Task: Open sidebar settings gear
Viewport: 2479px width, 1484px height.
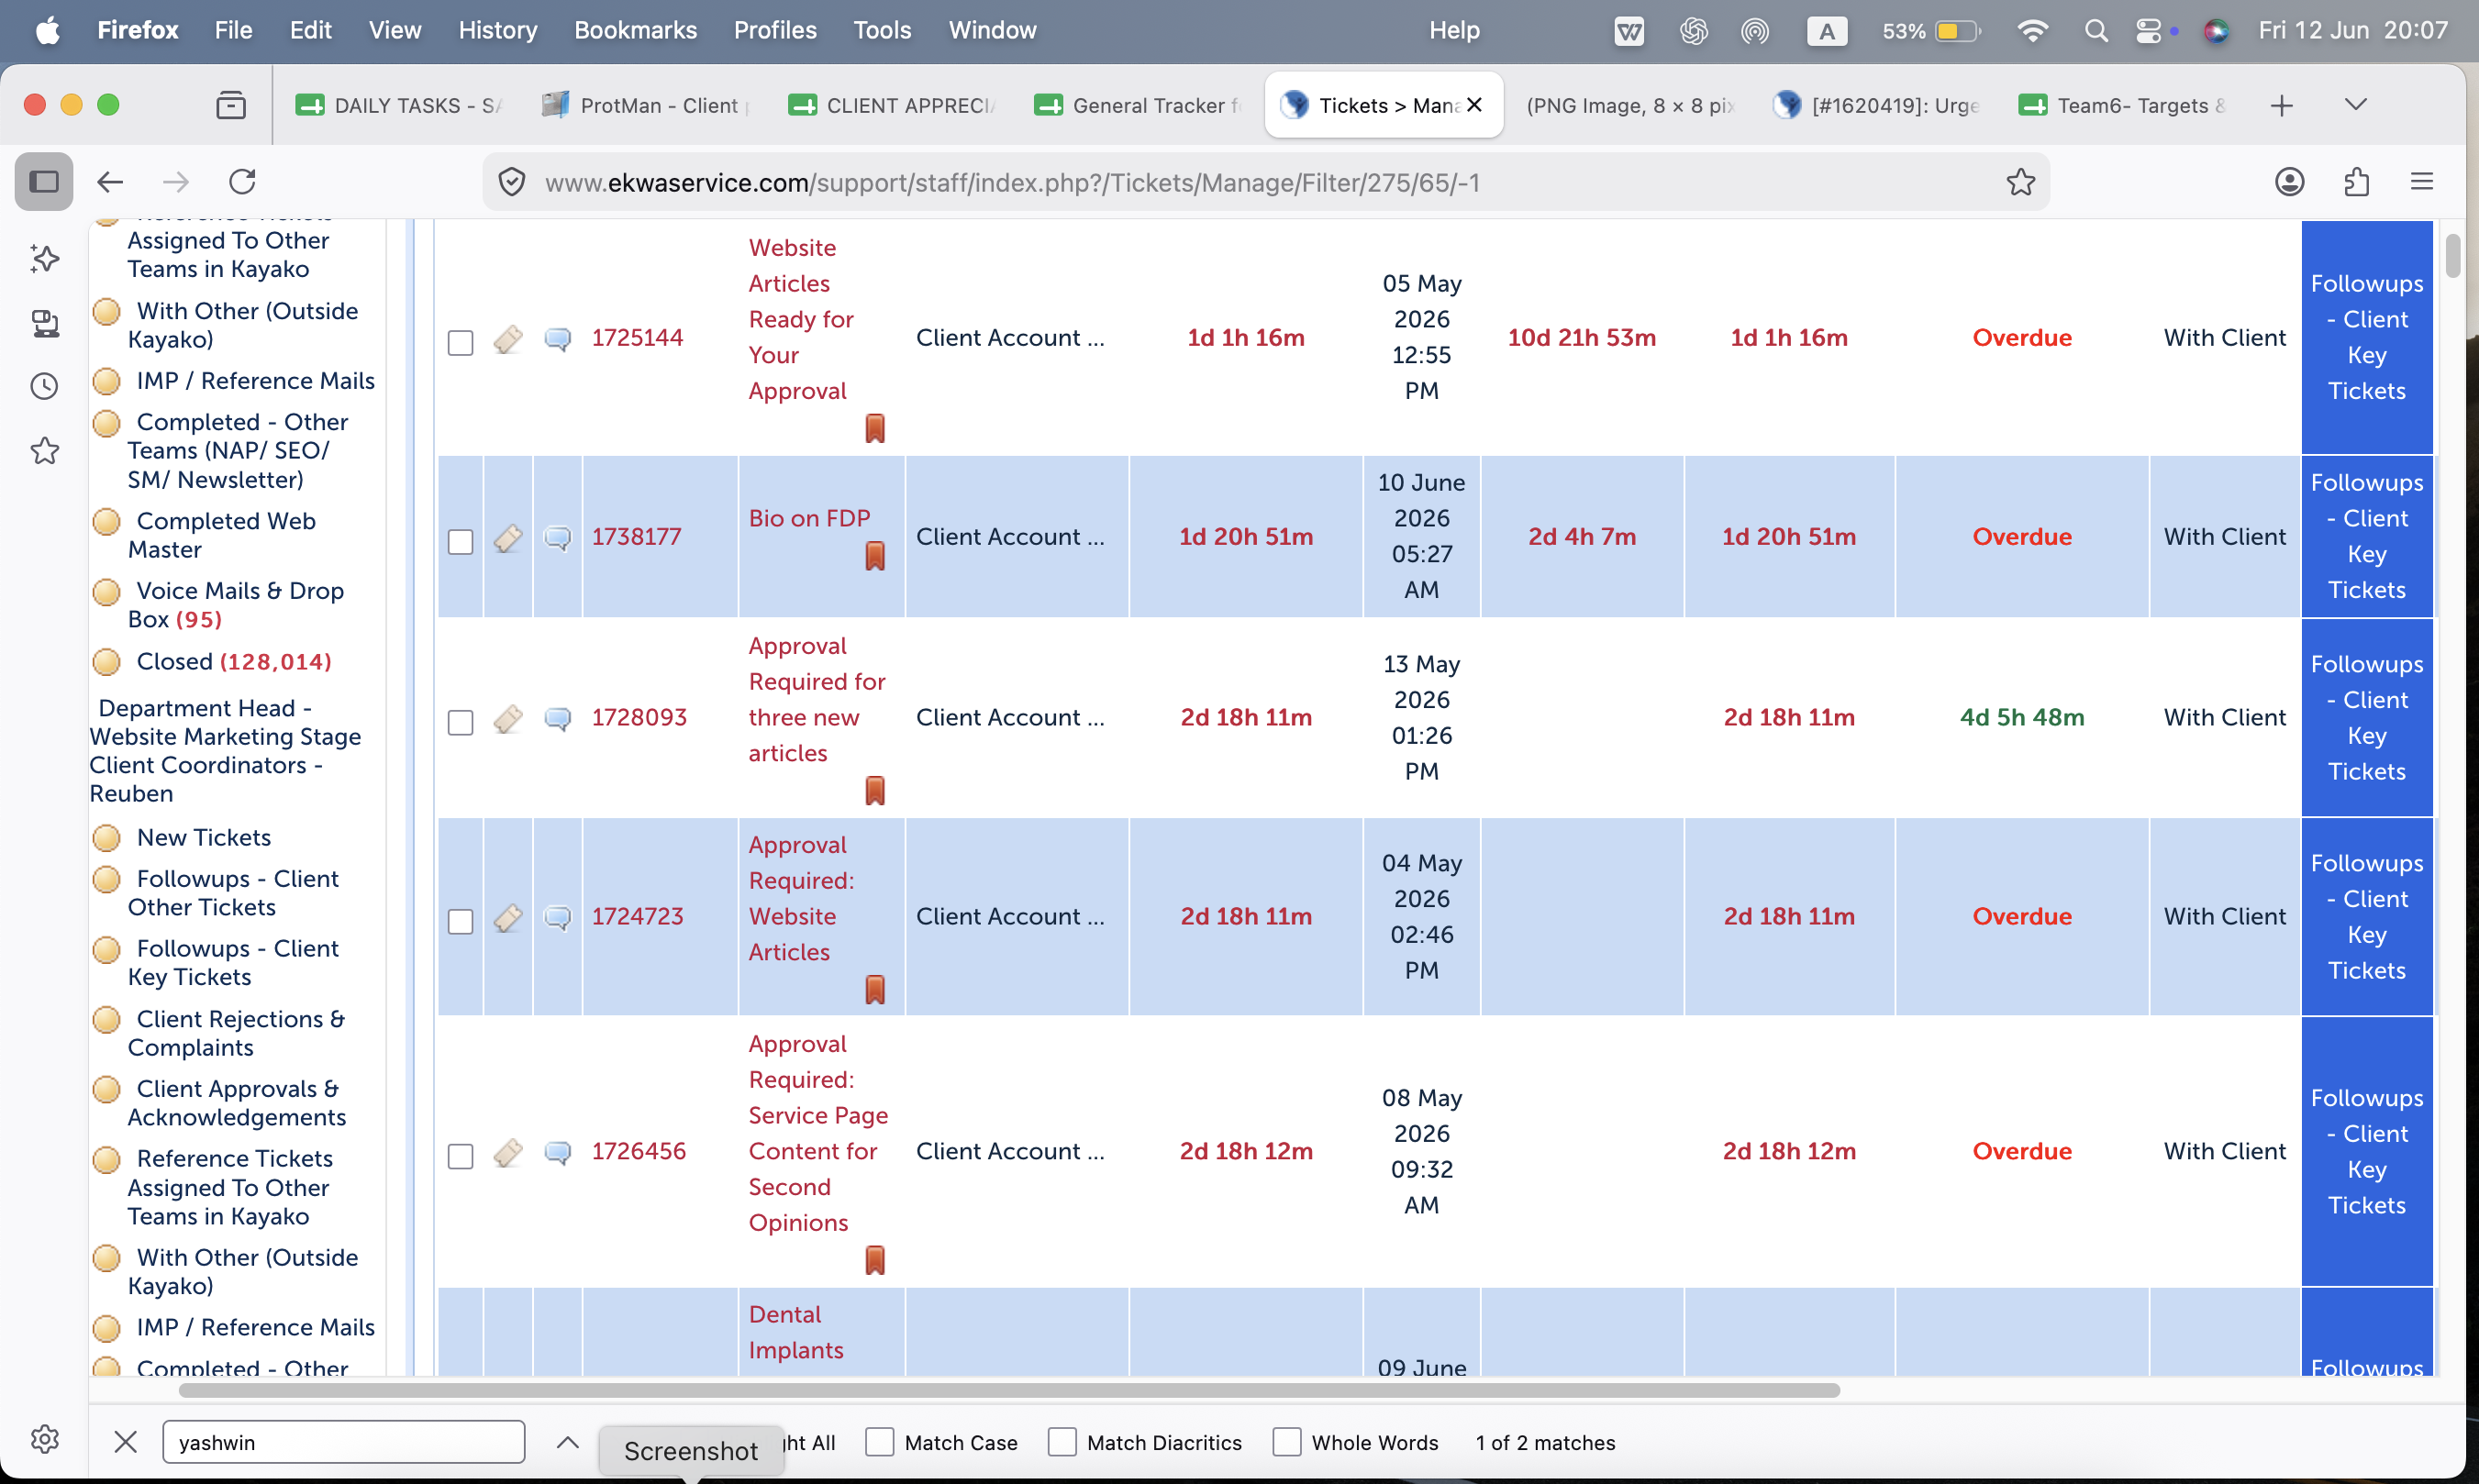Action: (x=45, y=1439)
